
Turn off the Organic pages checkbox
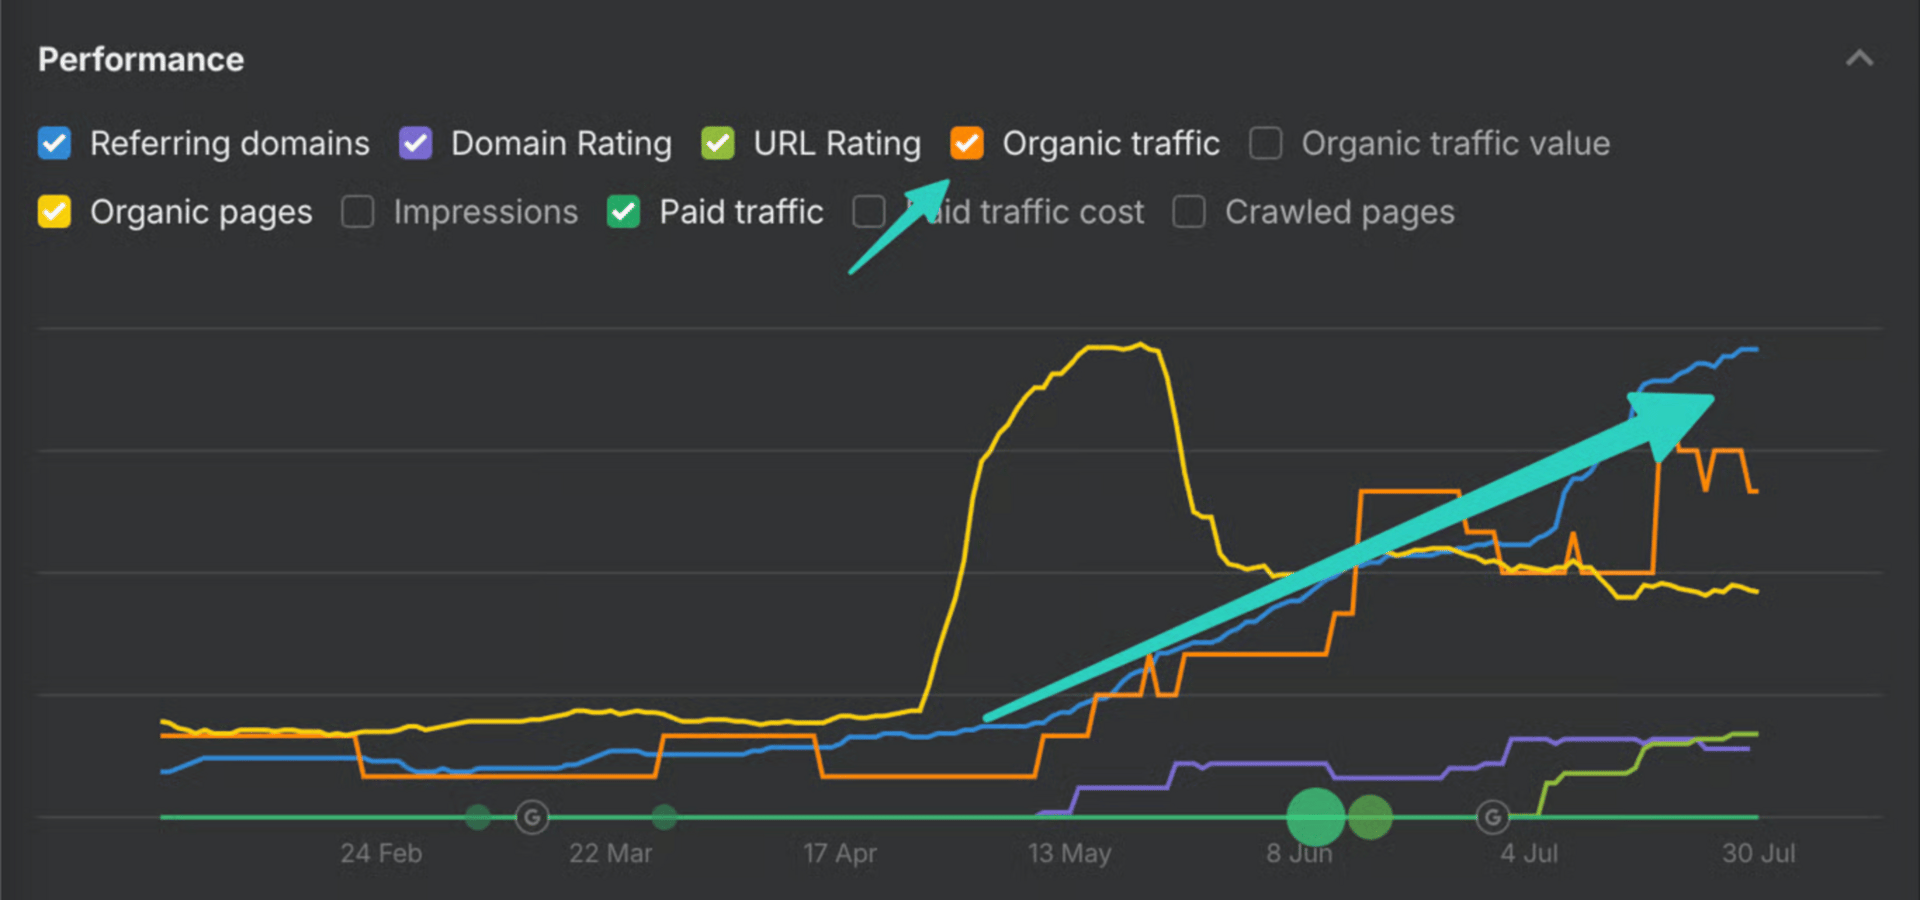tap(54, 212)
